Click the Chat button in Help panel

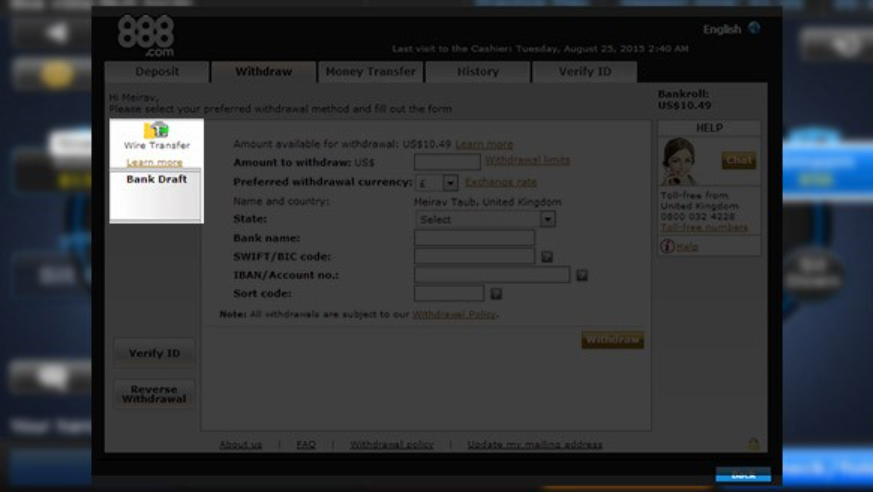[739, 160]
